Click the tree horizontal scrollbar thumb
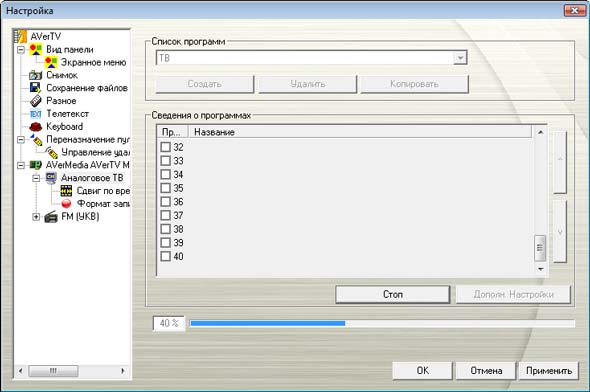The height and width of the screenshot is (392, 590). pos(53,371)
